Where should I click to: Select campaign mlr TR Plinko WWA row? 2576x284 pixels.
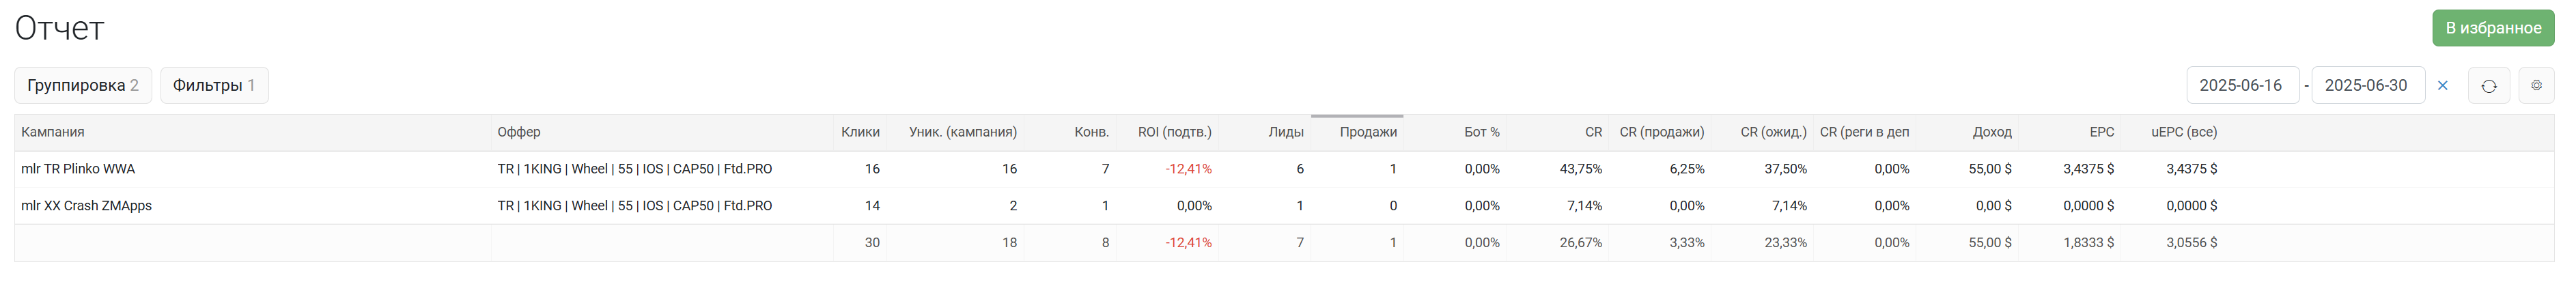(1284, 169)
